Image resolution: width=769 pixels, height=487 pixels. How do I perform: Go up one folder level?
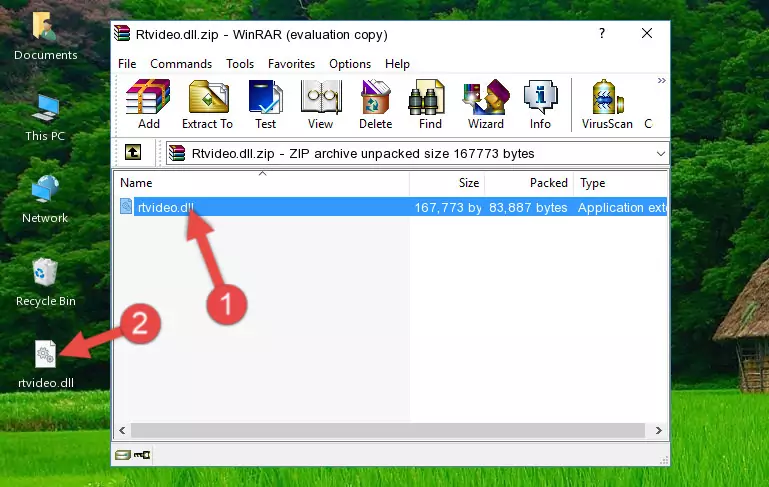point(133,153)
